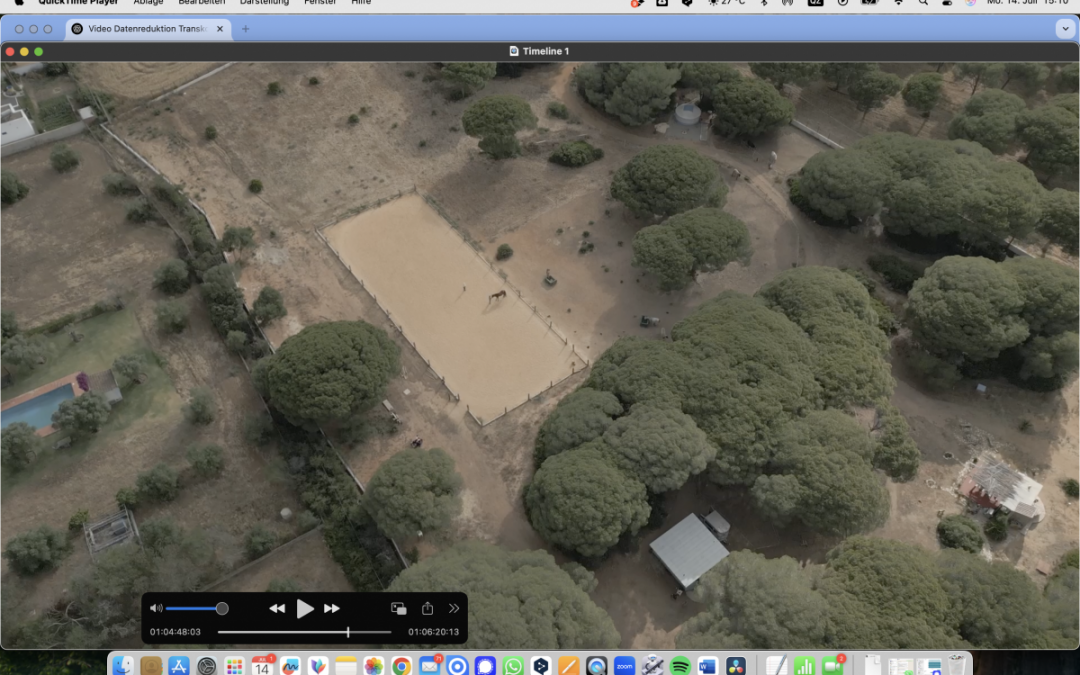
Task: Expand more options with double chevron
Action: pyautogui.click(x=454, y=608)
